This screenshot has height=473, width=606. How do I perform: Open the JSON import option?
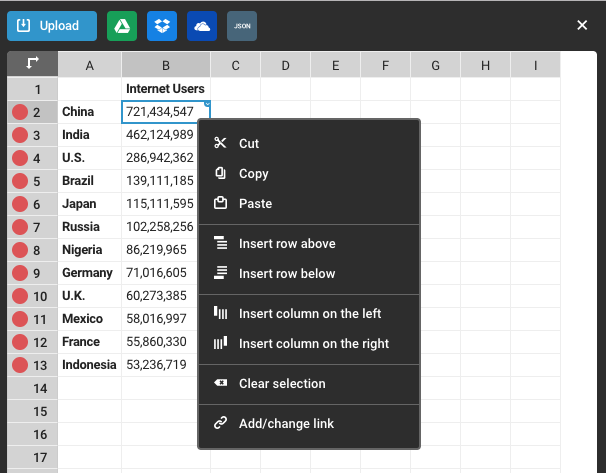click(242, 26)
